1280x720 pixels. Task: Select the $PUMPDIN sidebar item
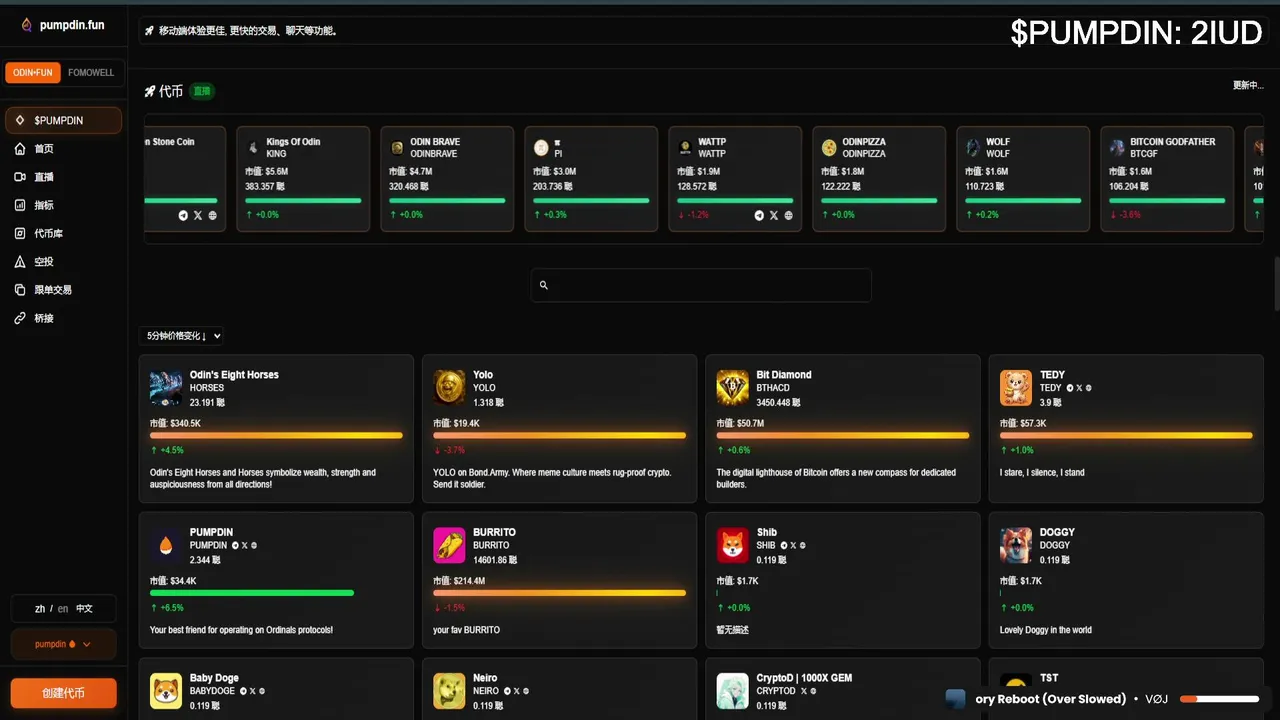point(64,120)
